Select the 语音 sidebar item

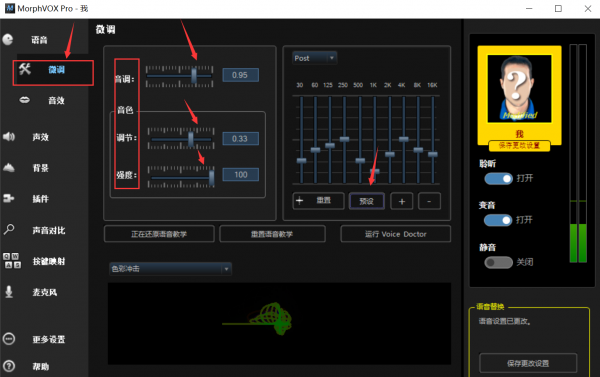(39, 40)
